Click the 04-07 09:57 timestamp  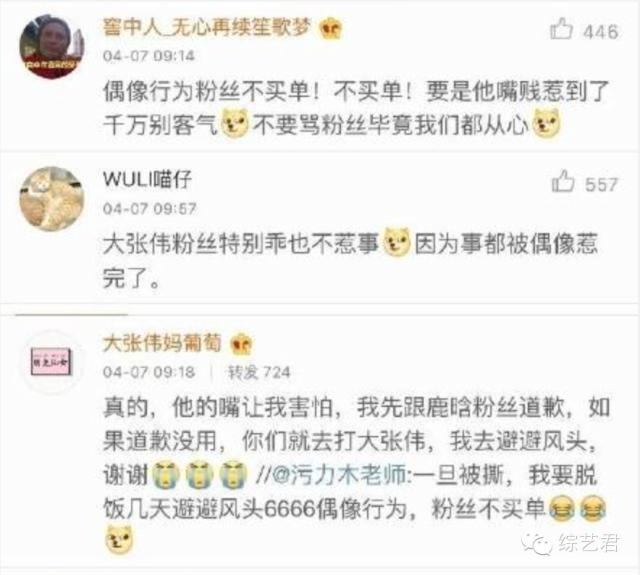point(149,209)
